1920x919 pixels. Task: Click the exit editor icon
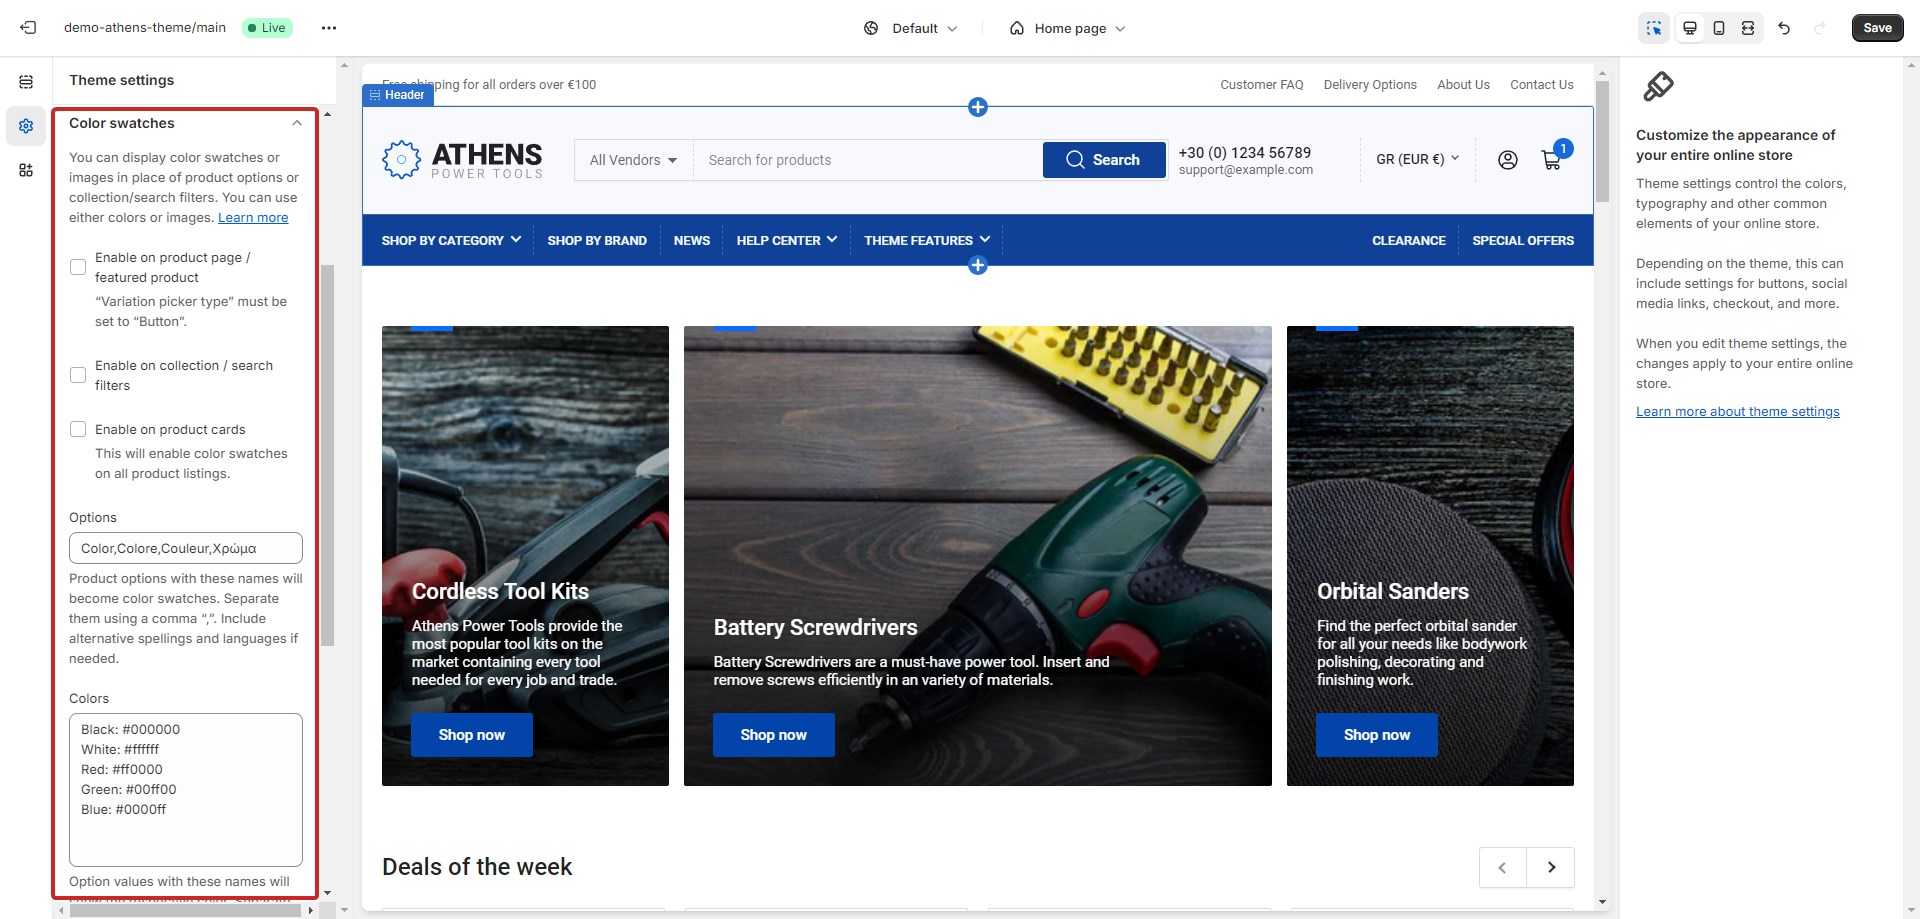28,28
